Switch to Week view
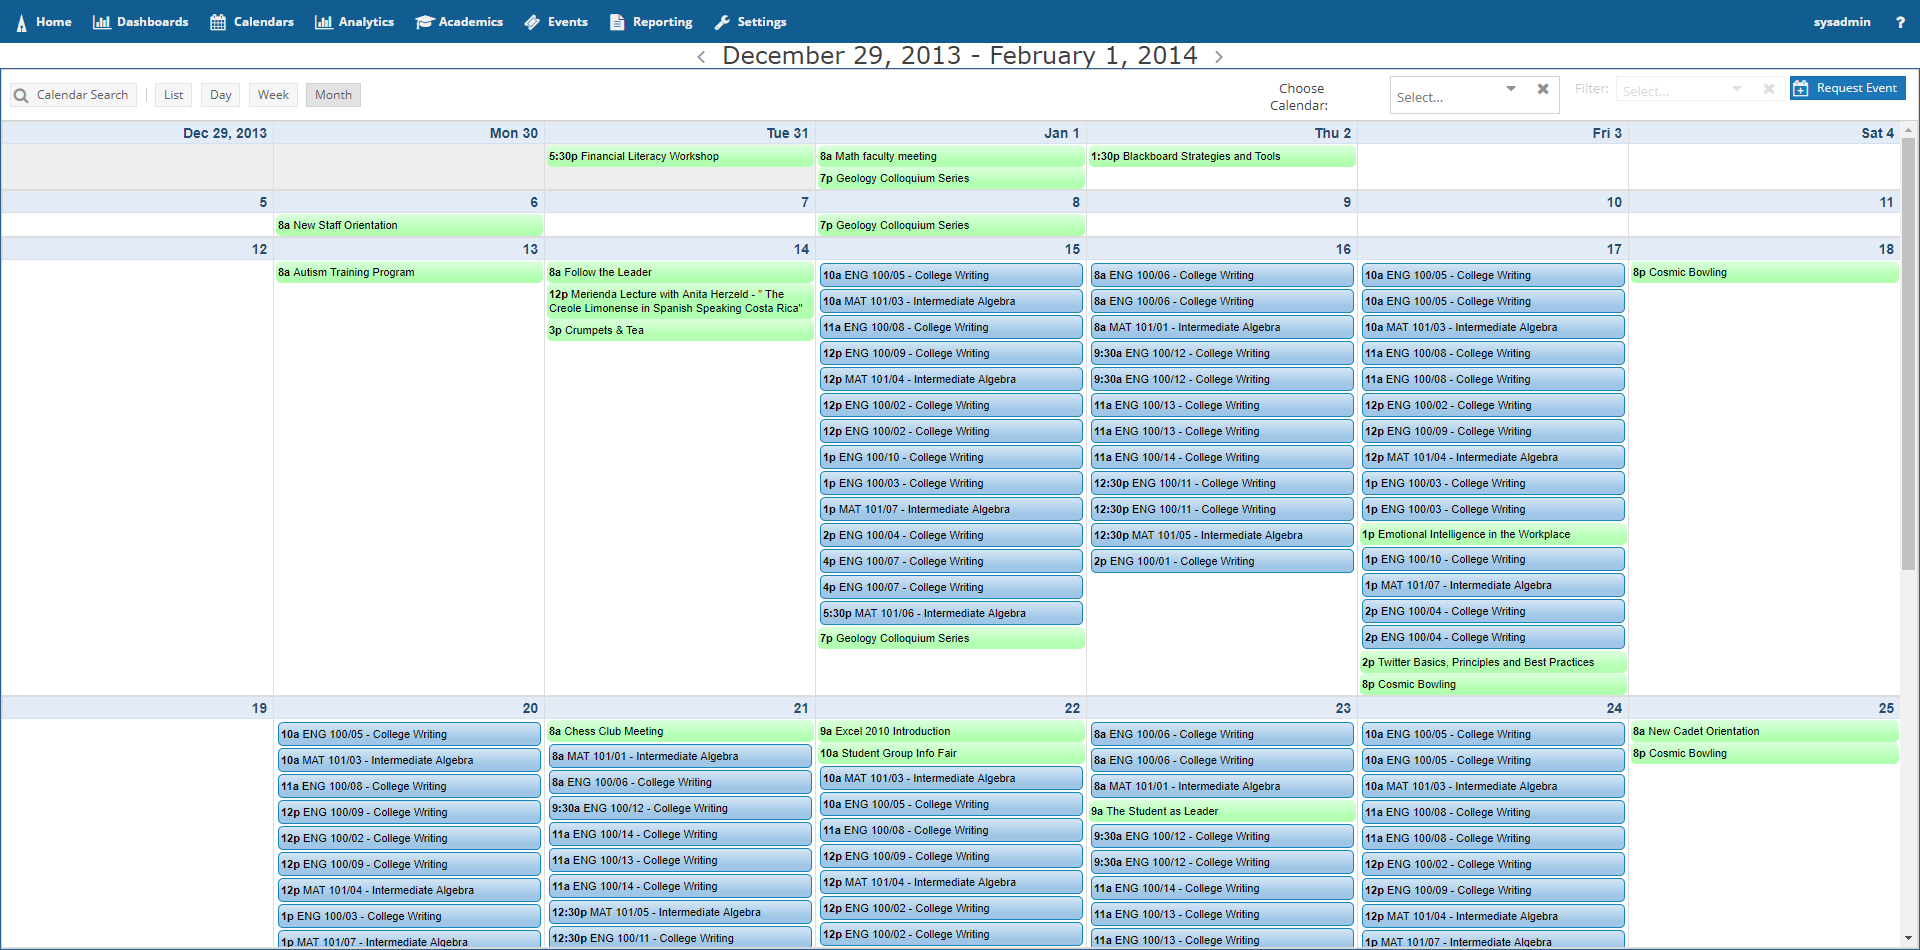1920x950 pixels. 273,95
